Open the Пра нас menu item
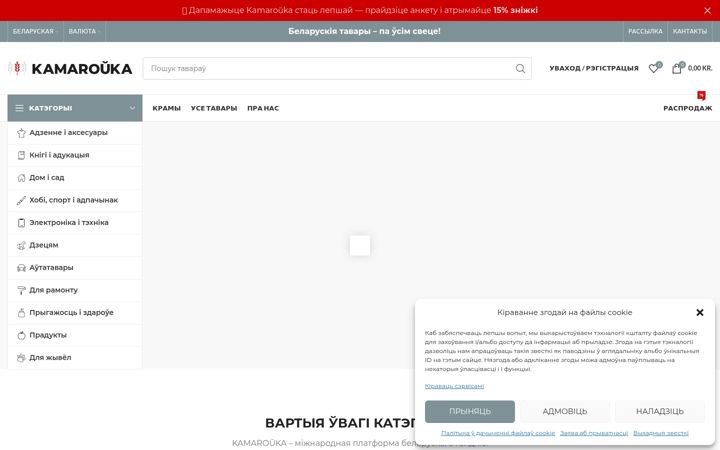This screenshot has height=450, width=720. [263, 108]
